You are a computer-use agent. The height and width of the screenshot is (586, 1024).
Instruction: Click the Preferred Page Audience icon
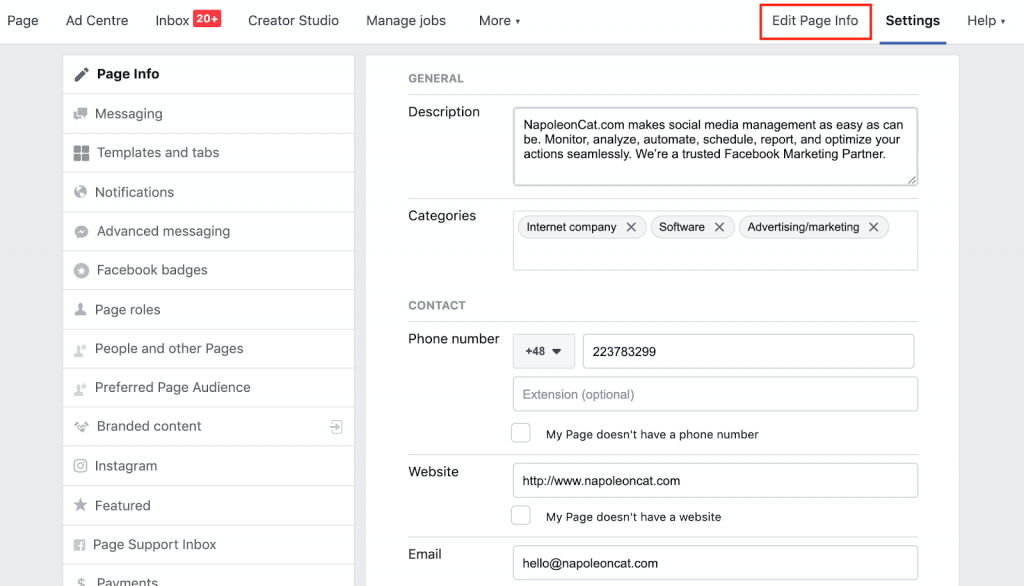[x=80, y=388]
